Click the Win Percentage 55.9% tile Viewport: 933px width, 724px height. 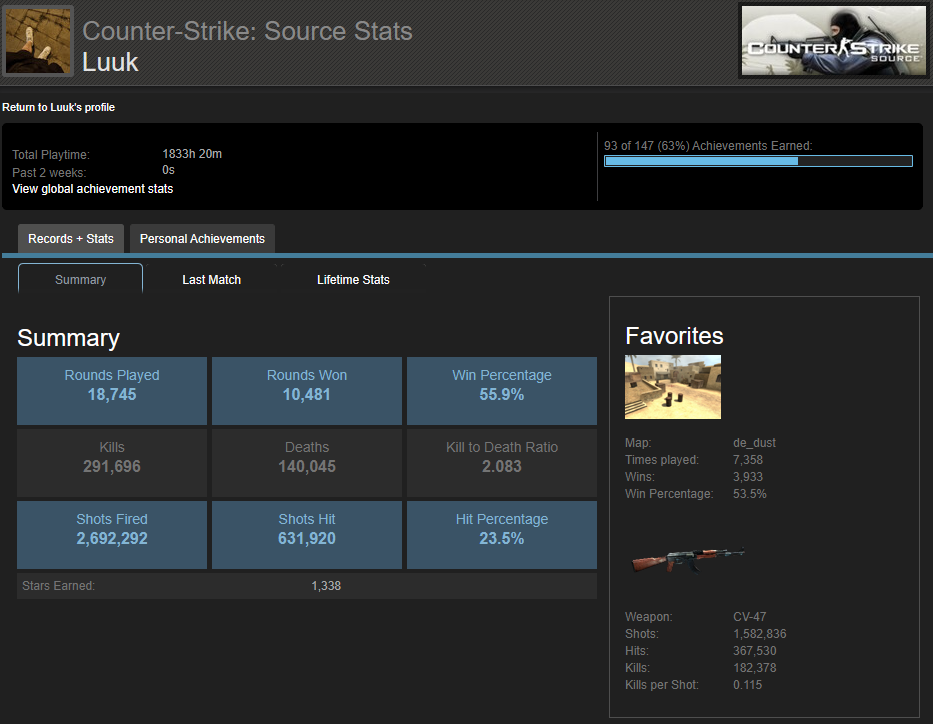click(502, 391)
